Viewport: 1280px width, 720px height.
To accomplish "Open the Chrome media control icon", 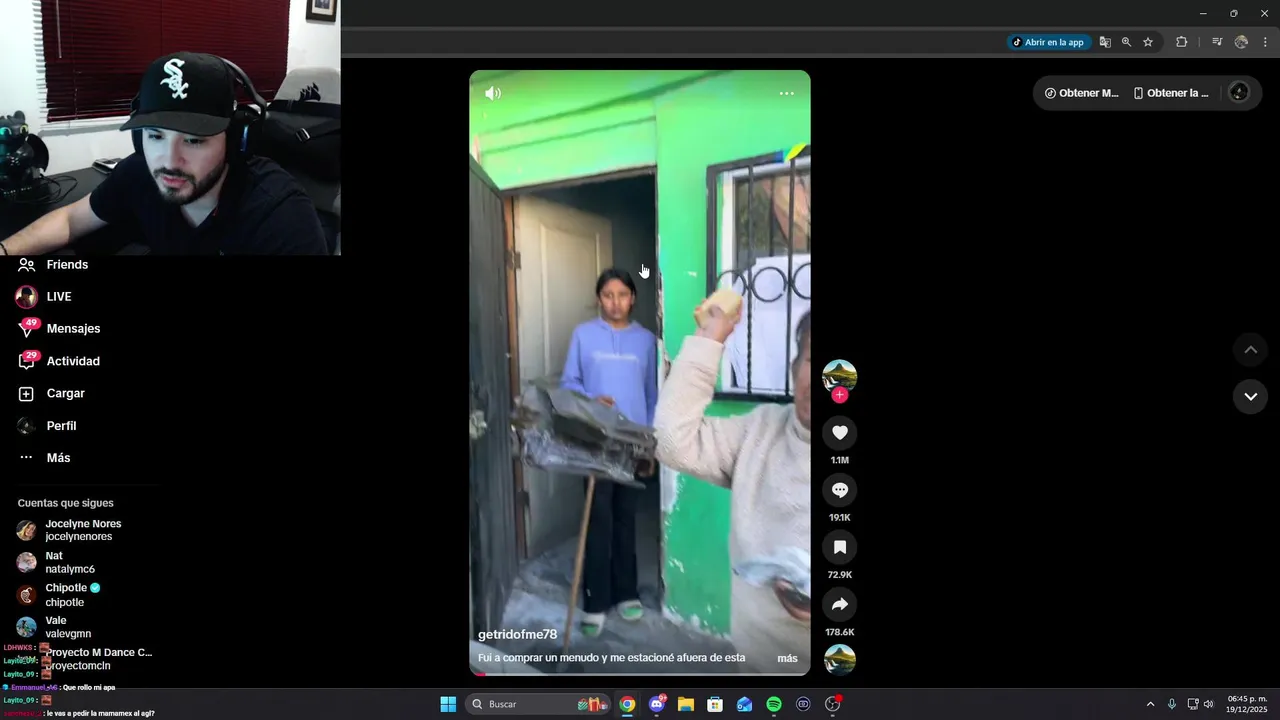I will [x=1217, y=42].
